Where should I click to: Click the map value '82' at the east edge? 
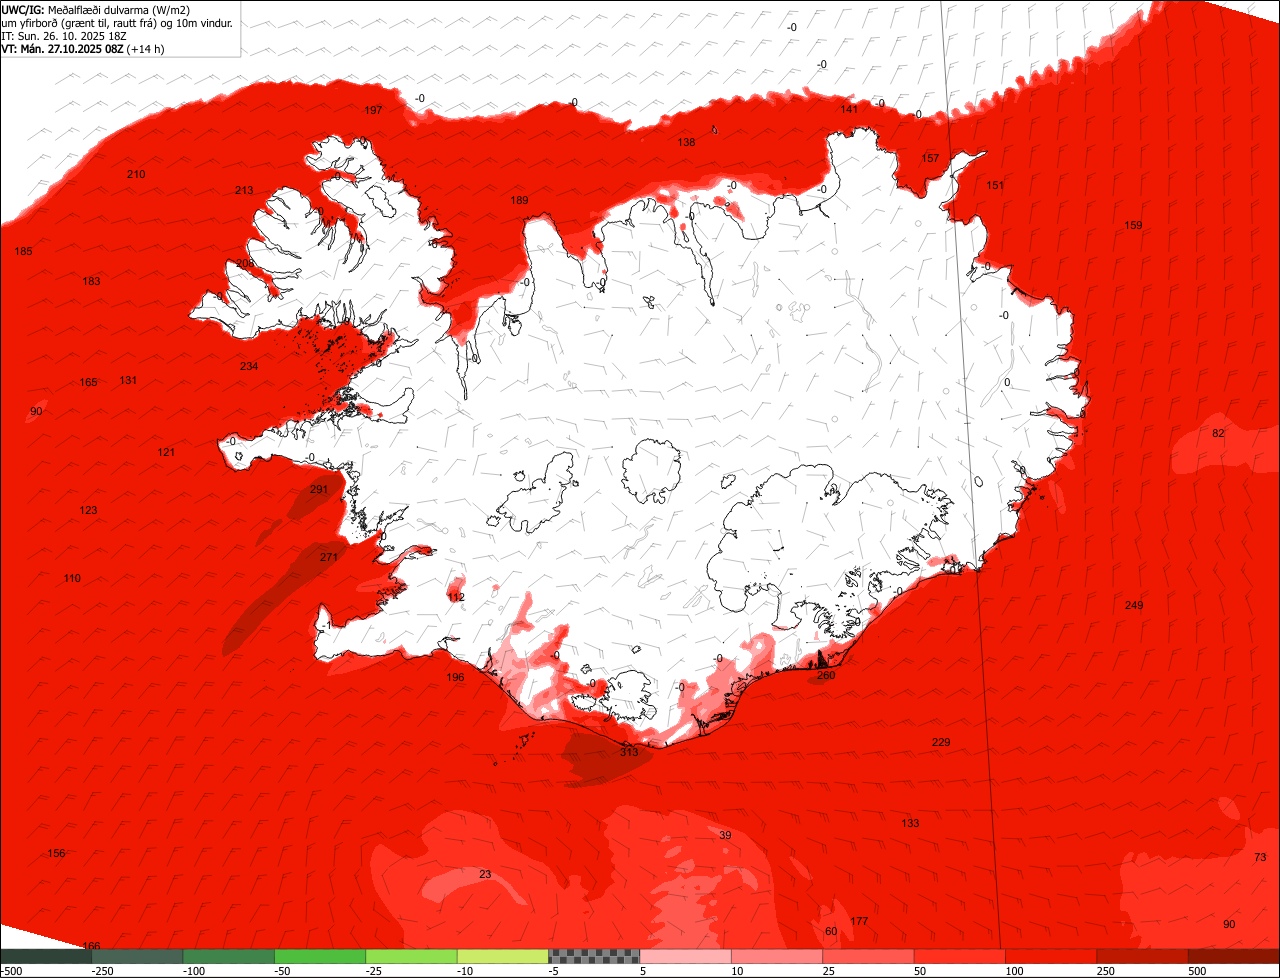[x=1218, y=434]
